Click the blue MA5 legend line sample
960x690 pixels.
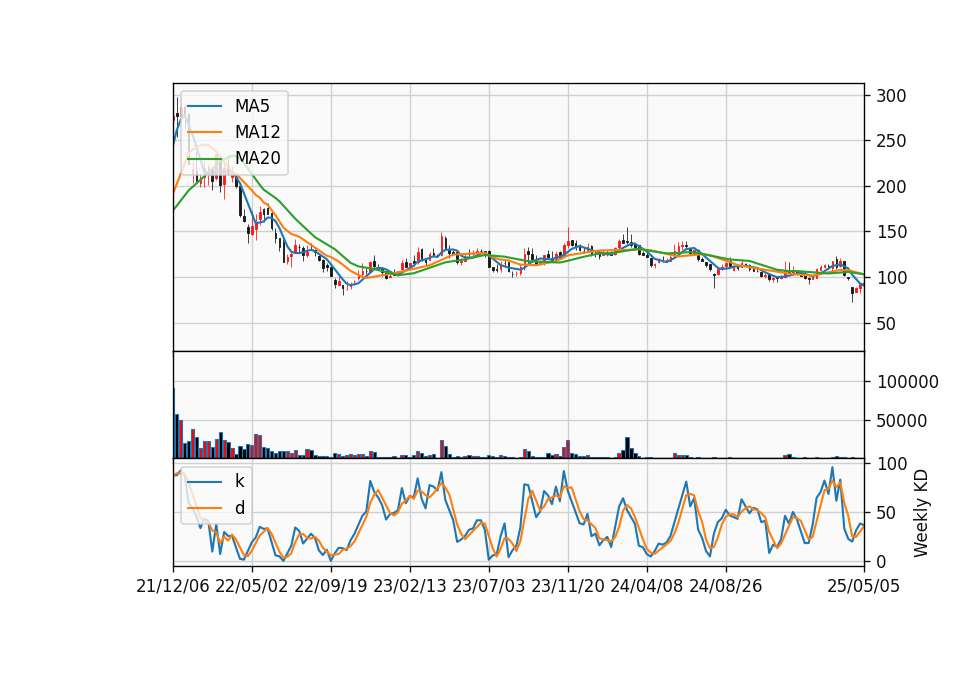(x=204, y=107)
